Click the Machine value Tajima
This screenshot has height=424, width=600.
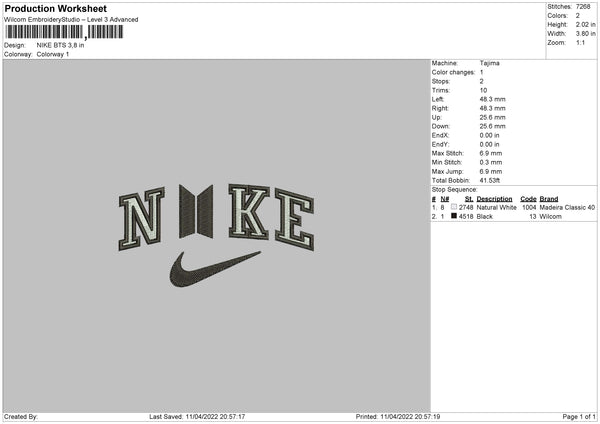click(x=489, y=63)
